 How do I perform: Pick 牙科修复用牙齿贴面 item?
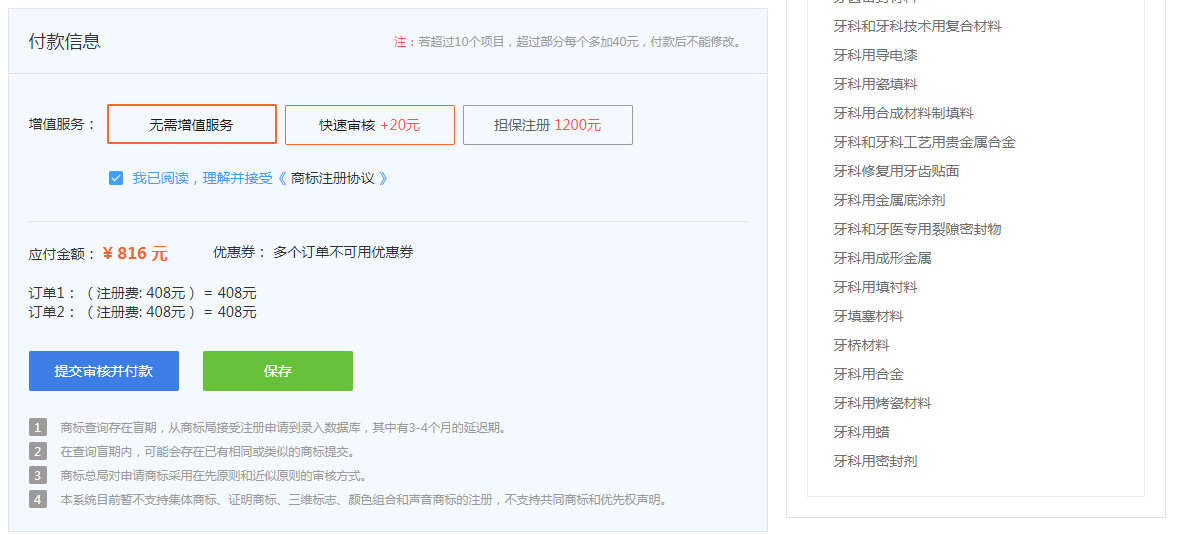(896, 171)
